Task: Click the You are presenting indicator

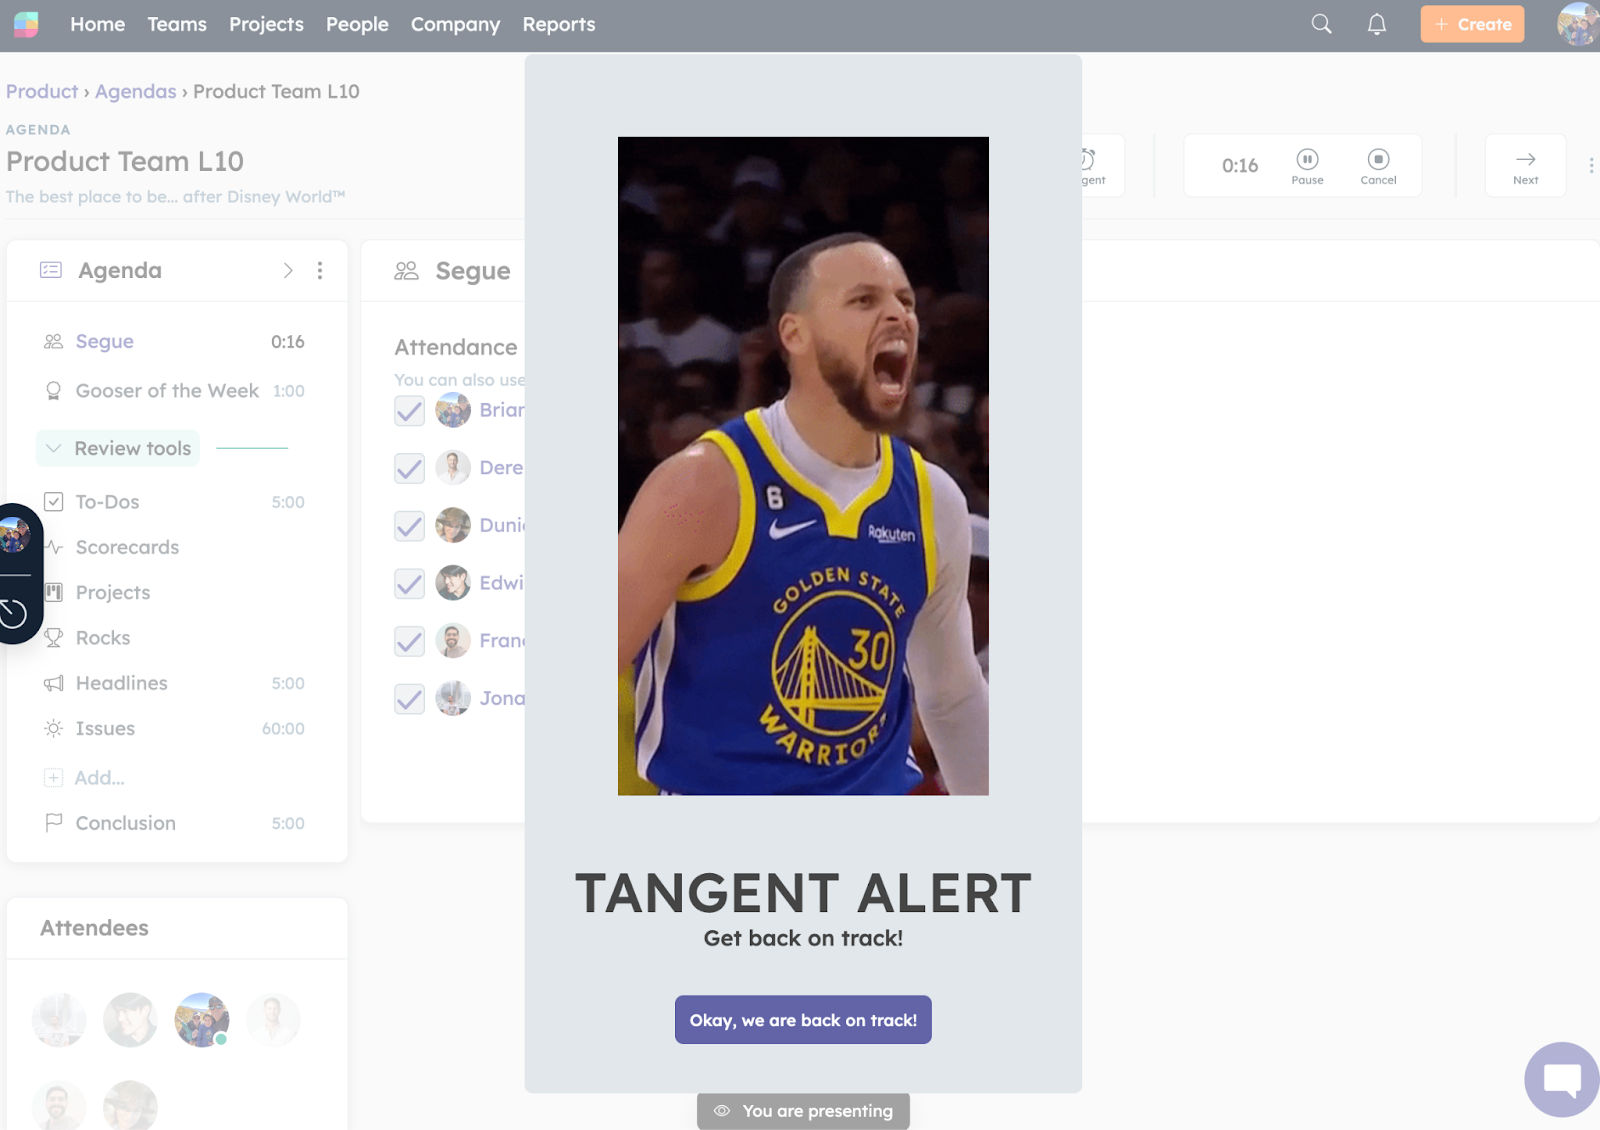Action: (803, 1111)
